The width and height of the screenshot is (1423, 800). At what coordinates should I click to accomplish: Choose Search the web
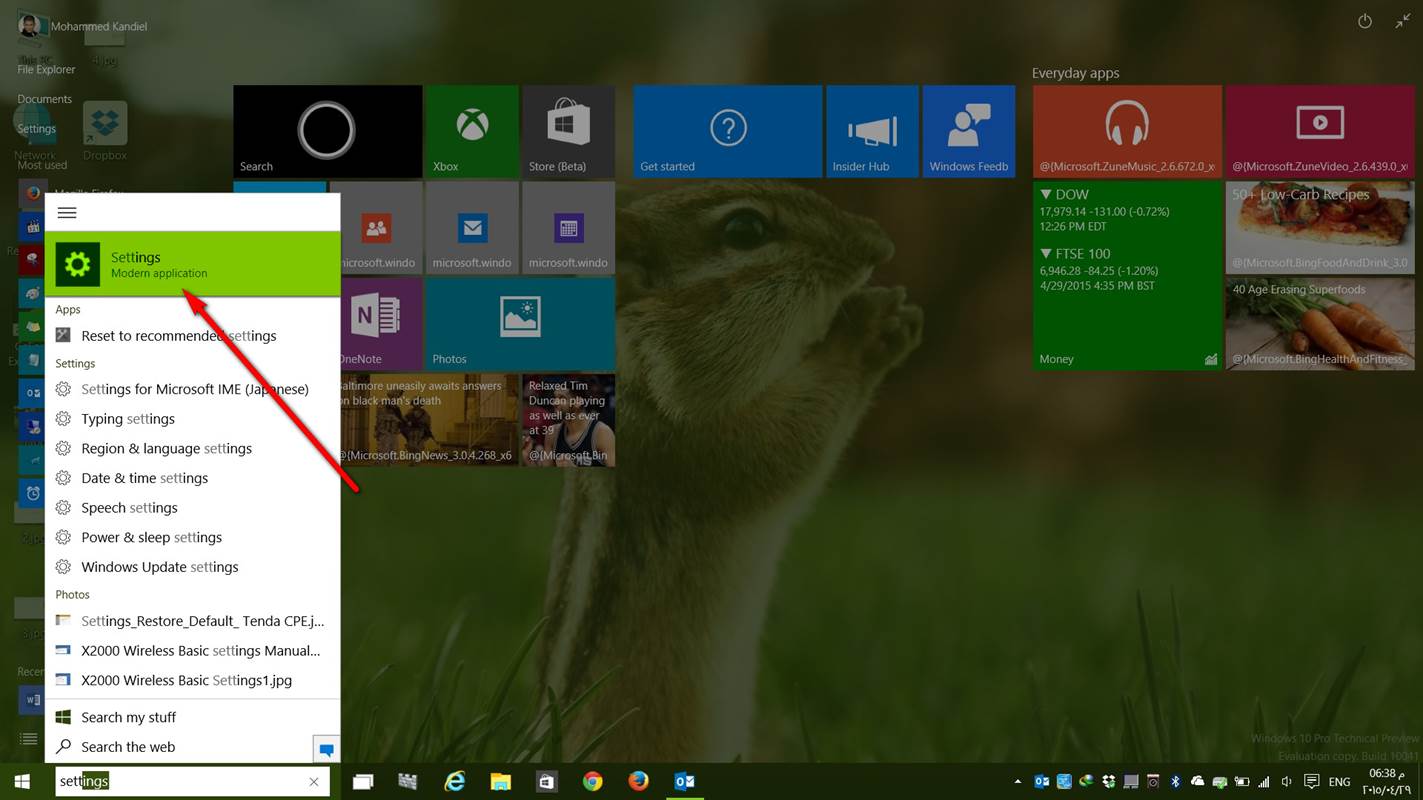tap(180, 747)
